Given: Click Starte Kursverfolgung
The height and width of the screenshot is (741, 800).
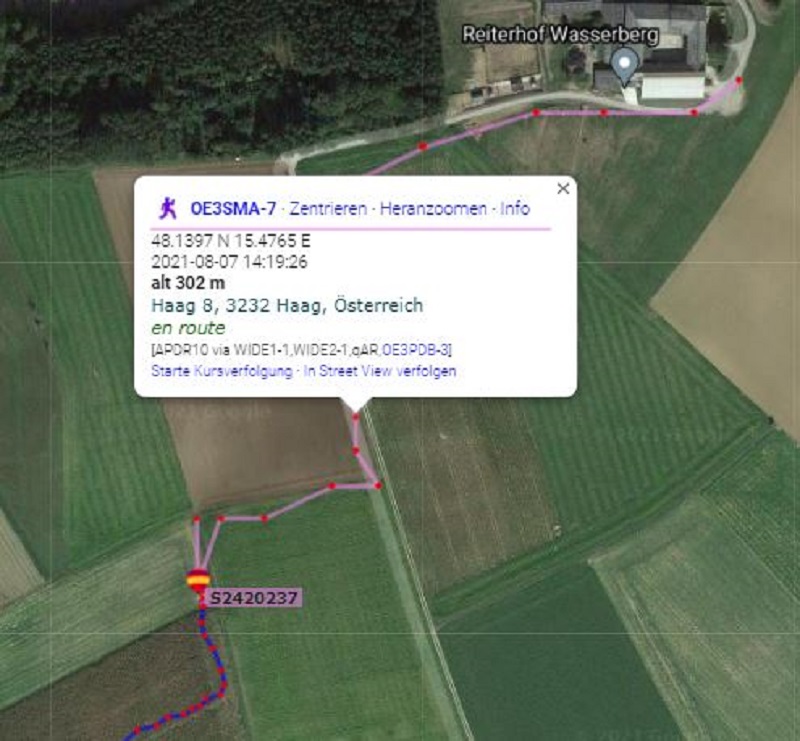Looking at the screenshot, I should pyautogui.click(x=222, y=371).
